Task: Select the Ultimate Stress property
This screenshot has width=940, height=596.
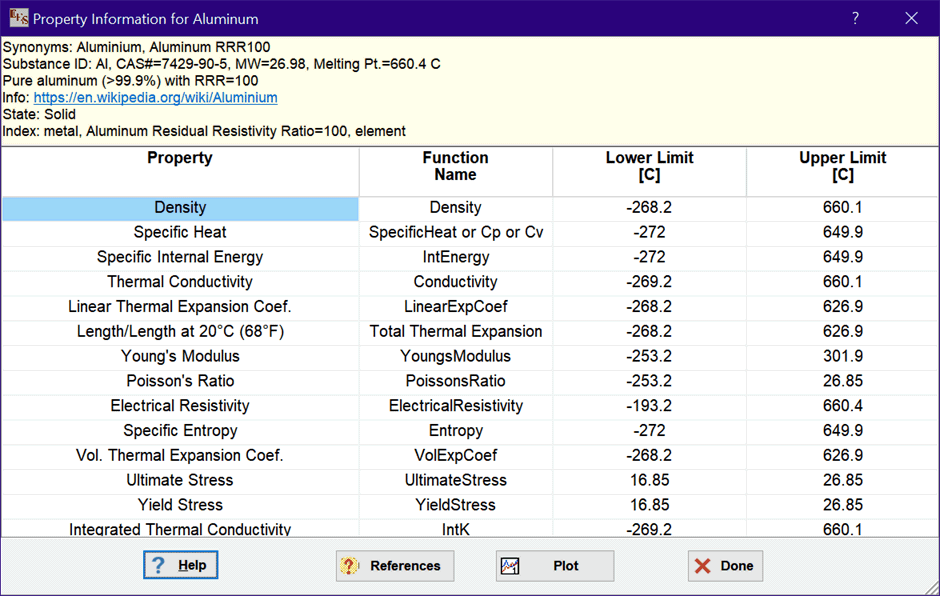Action: pos(180,480)
